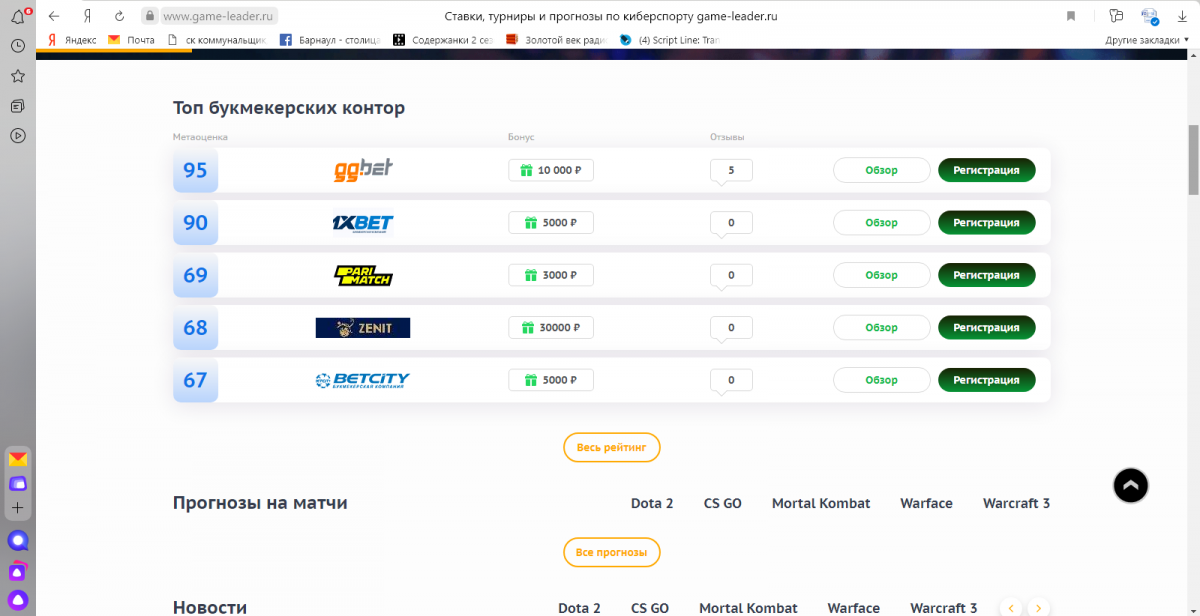The image size is (1200, 616).
Task: Select the Dota 2 tab in match predictions
Action: (x=652, y=503)
